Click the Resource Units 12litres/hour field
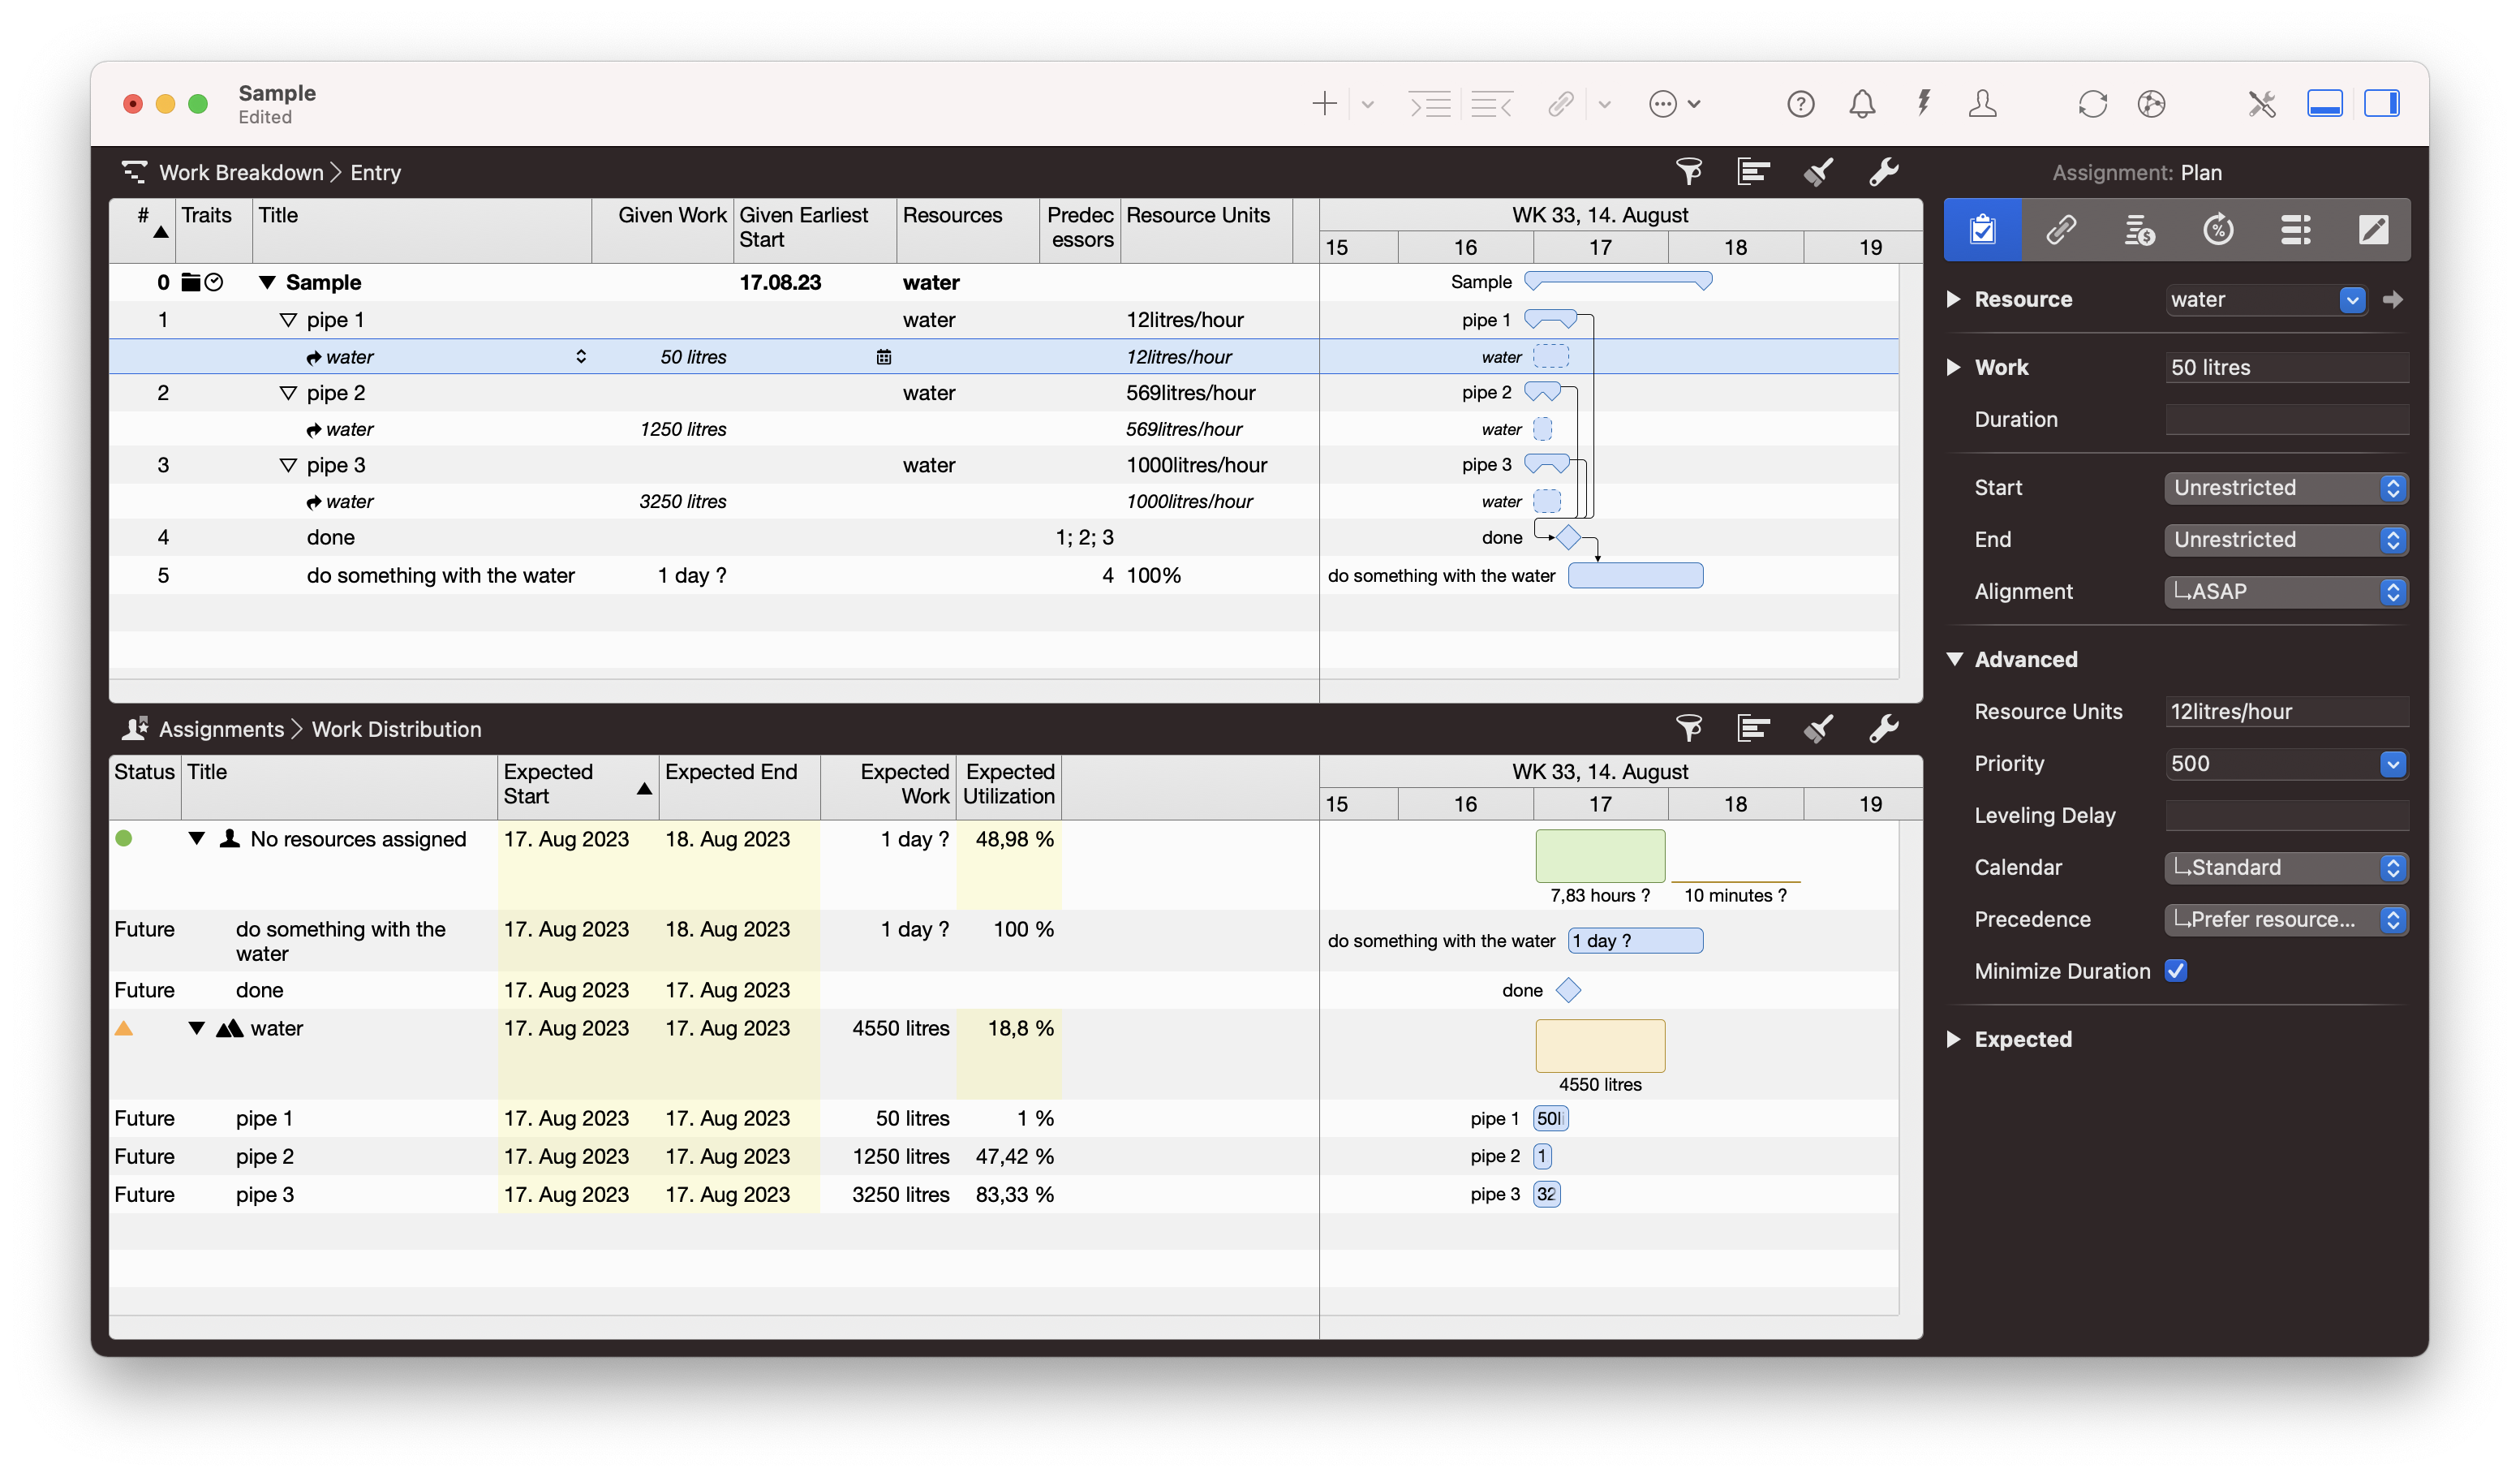Viewport: 2520px width, 1477px height. tap(2287, 712)
